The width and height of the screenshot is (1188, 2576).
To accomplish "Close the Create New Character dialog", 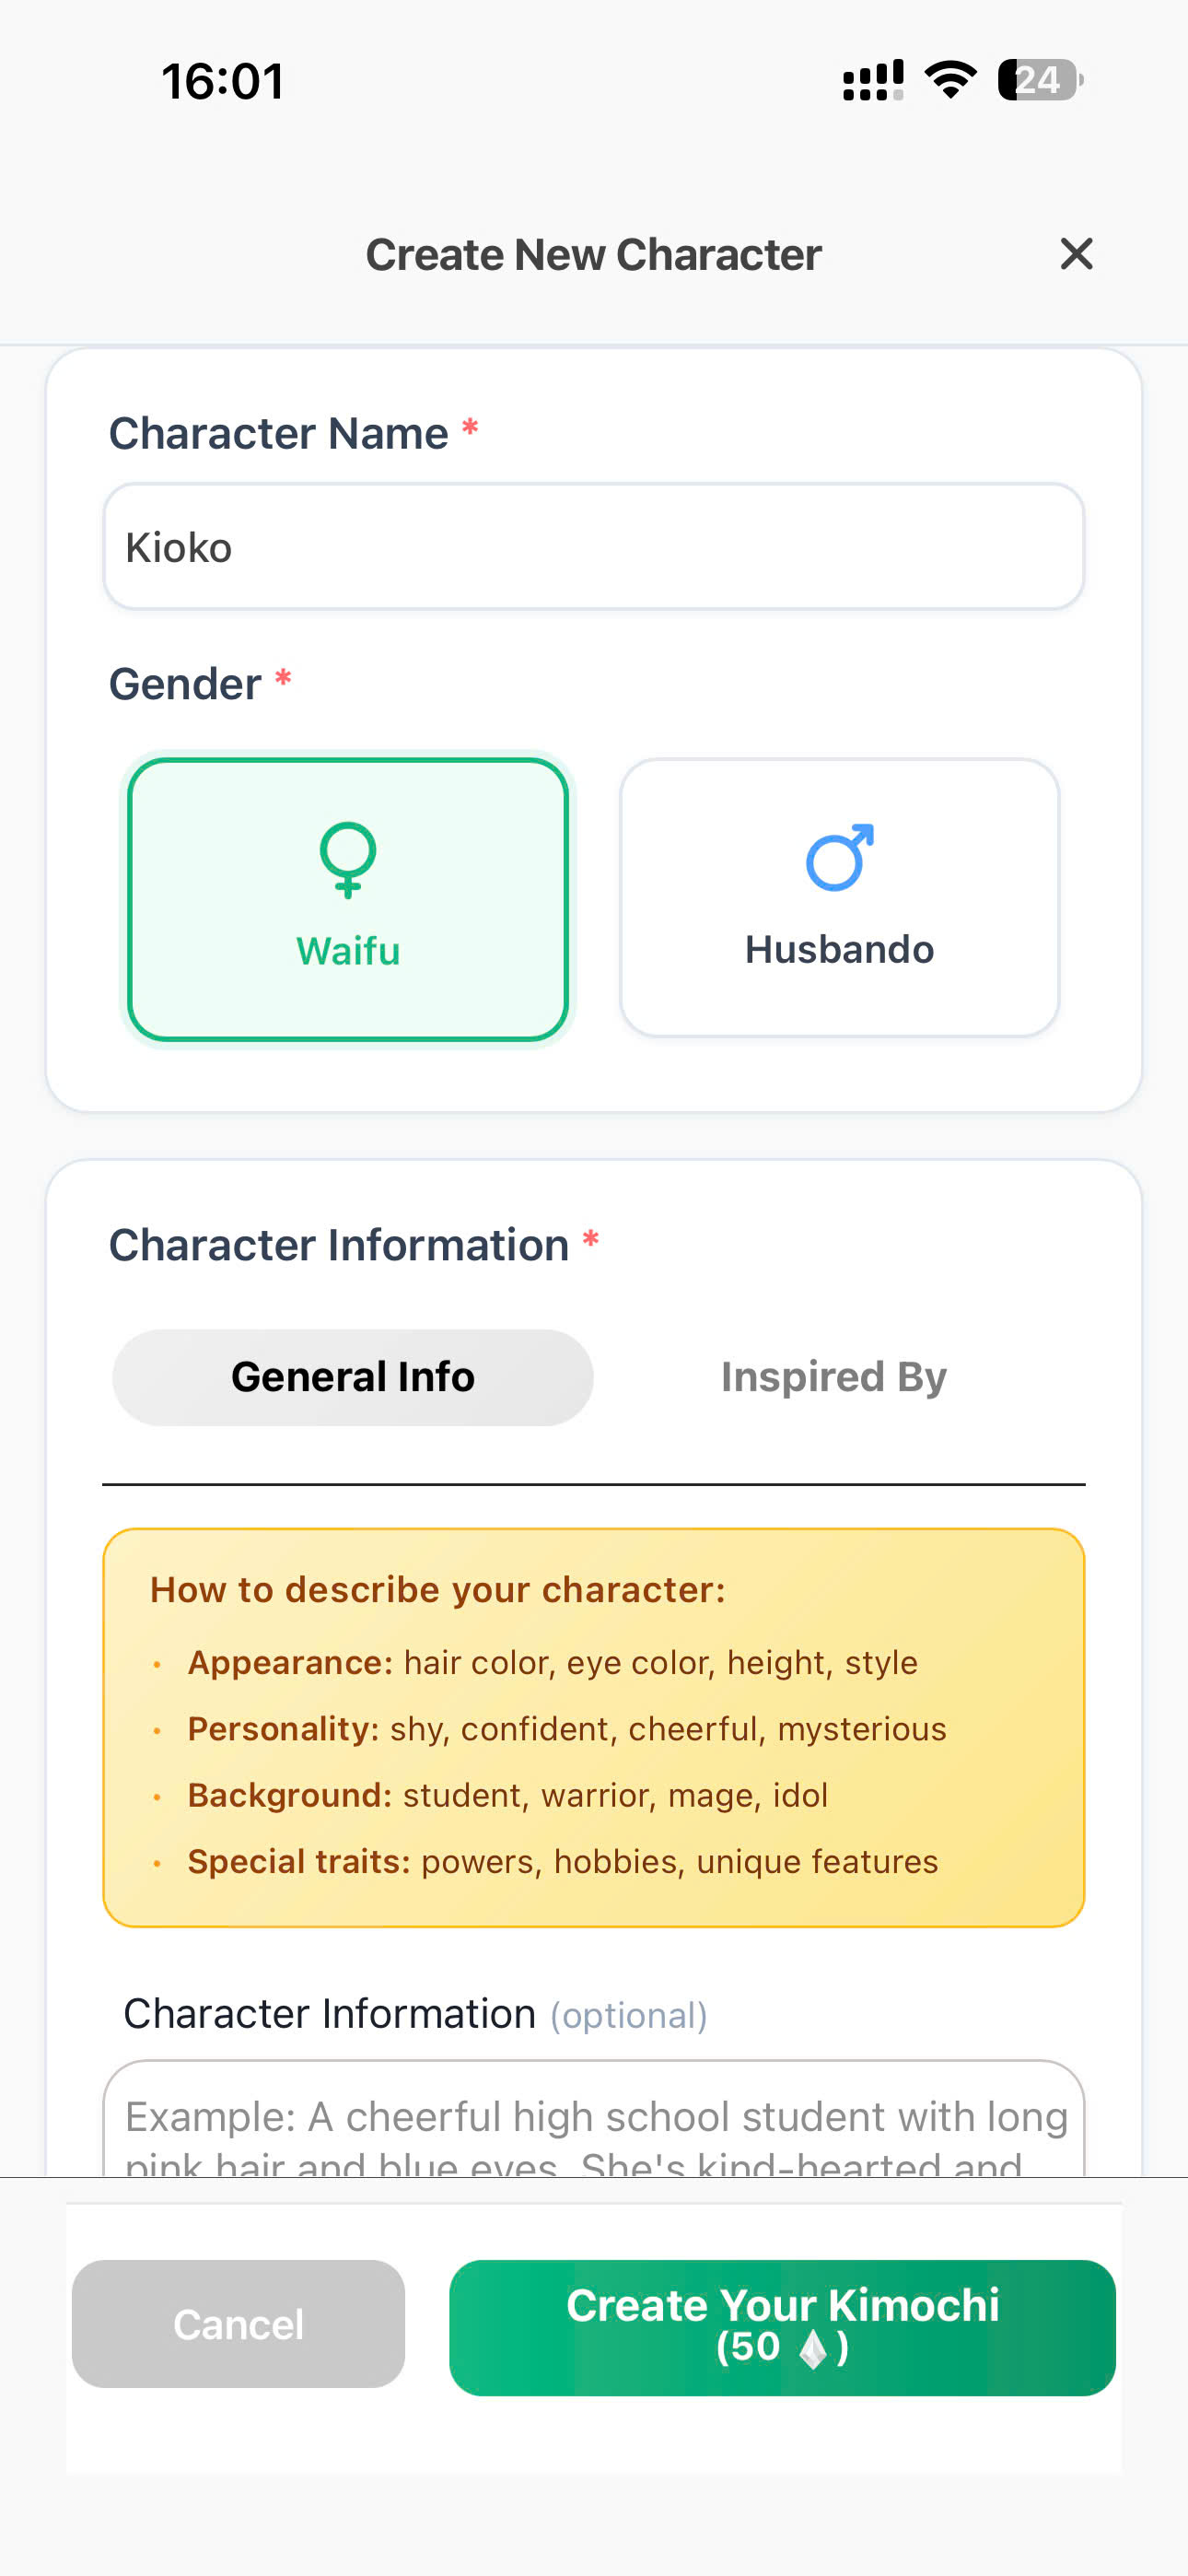I will (1076, 254).
